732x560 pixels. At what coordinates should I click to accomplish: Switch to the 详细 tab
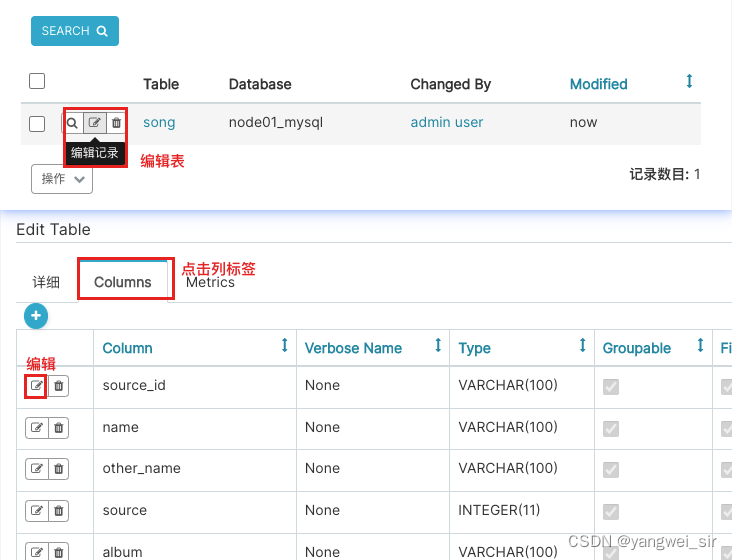tap(46, 282)
